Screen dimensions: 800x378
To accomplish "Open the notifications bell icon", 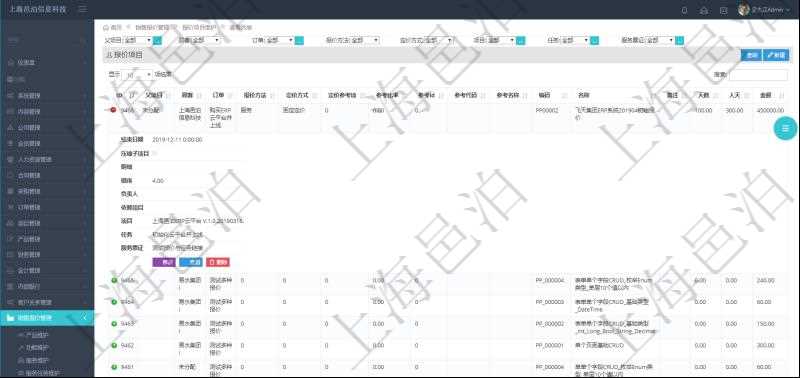I will (685, 10).
